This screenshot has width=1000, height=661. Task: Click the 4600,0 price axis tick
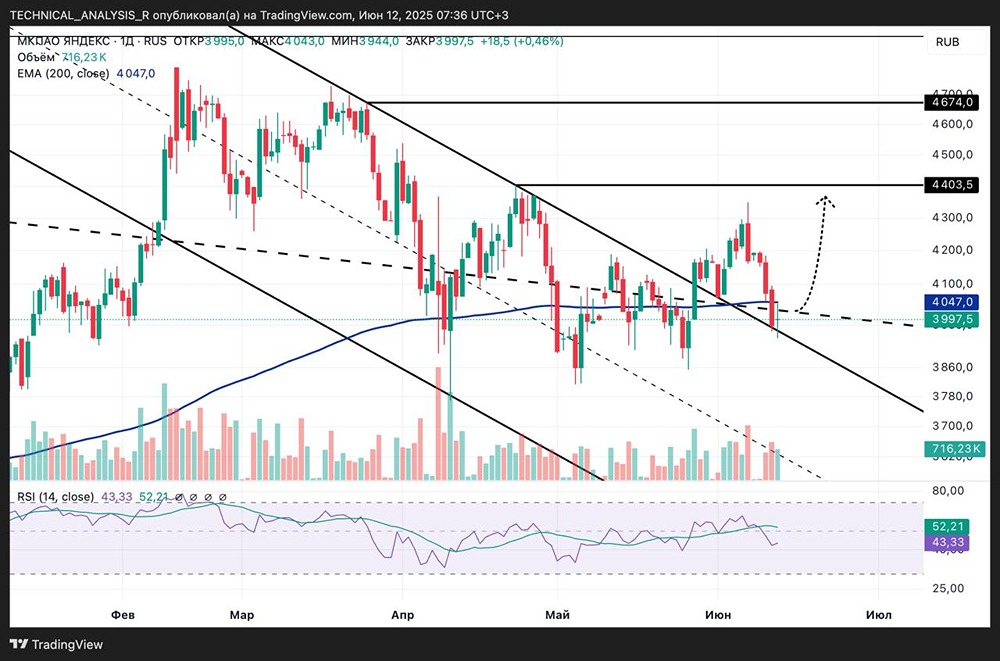[x=952, y=124]
